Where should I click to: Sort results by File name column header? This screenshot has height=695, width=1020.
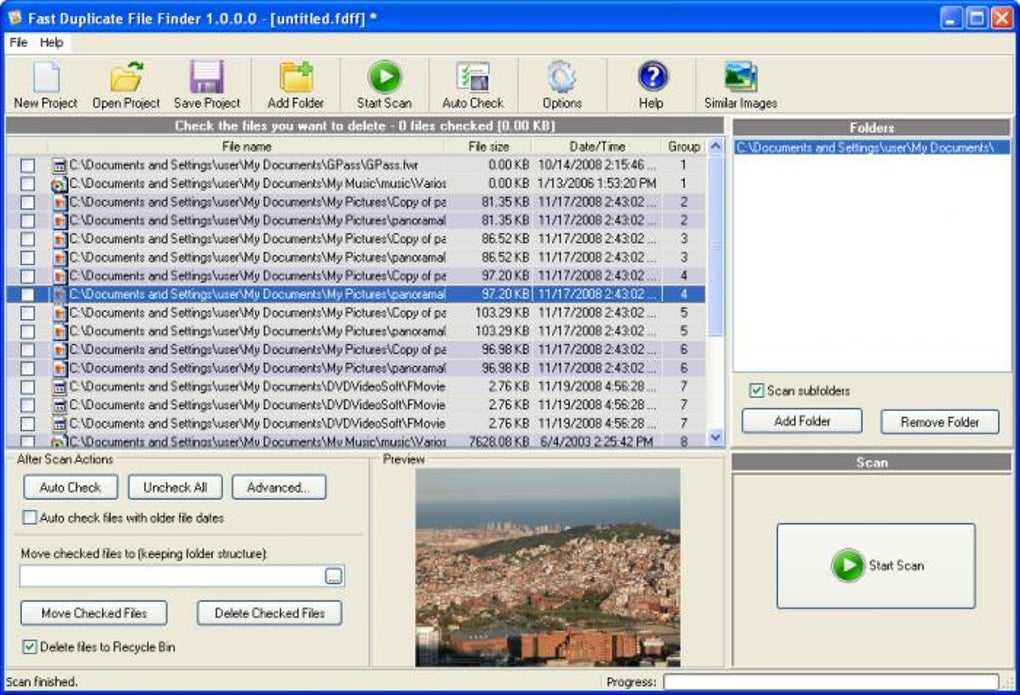point(246,146)
